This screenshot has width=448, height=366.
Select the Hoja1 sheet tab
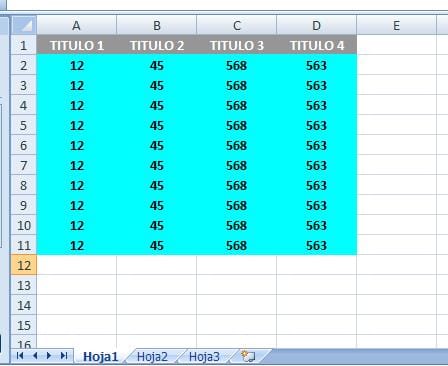pyautogui.click(x=100, y=357)
